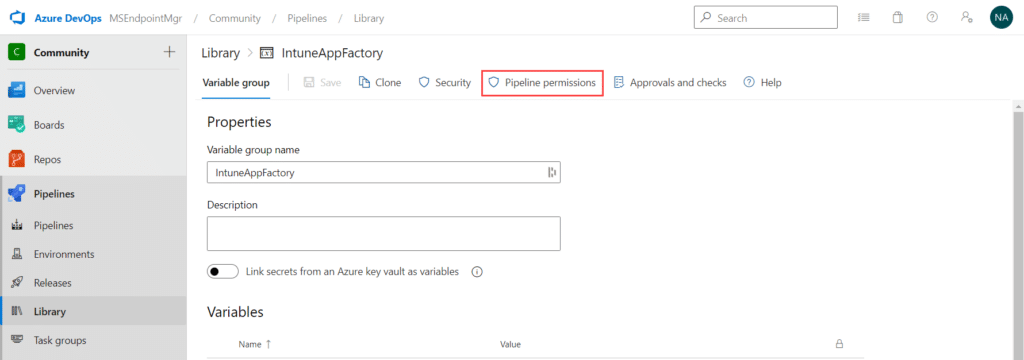Click the Environments icon in sidebar
Viewport: 1024px width, 360px height.
(x=18, y=254)
